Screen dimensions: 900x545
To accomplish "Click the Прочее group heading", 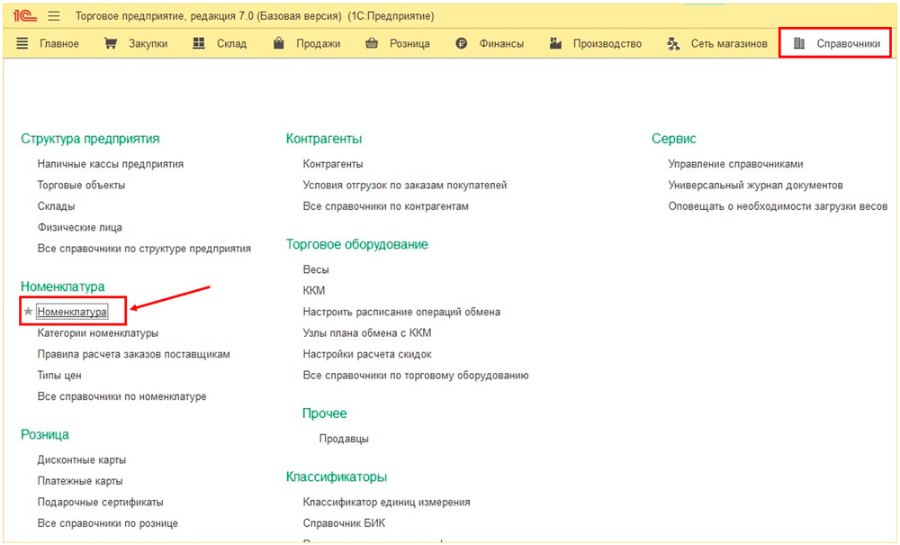I will click(324, 414).
